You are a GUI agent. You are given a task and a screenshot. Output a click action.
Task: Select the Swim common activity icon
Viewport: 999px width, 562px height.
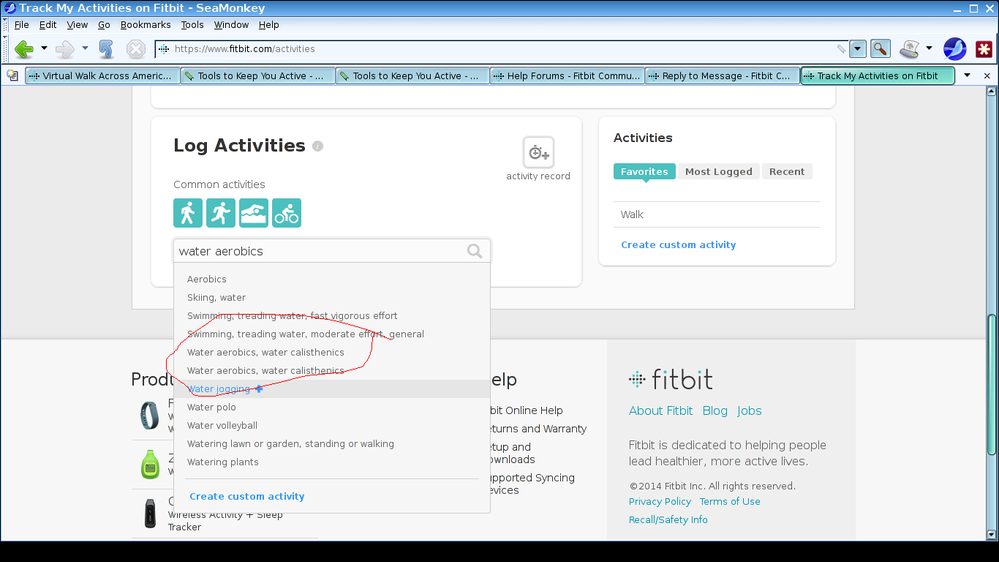click(x=254, y=213)
